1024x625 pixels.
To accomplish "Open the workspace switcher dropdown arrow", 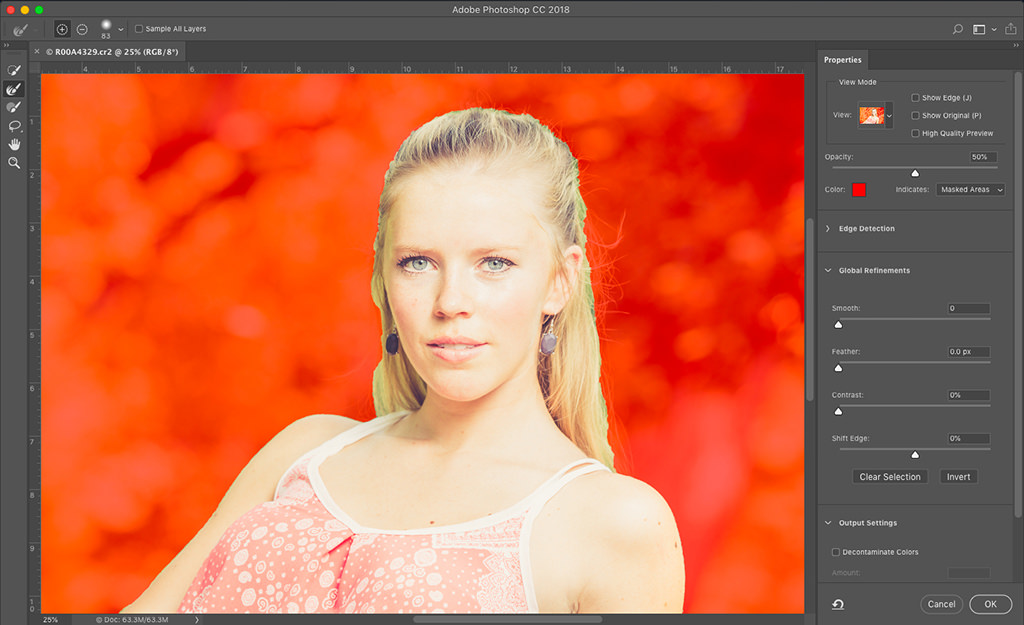I will click(x=994, y=29).
